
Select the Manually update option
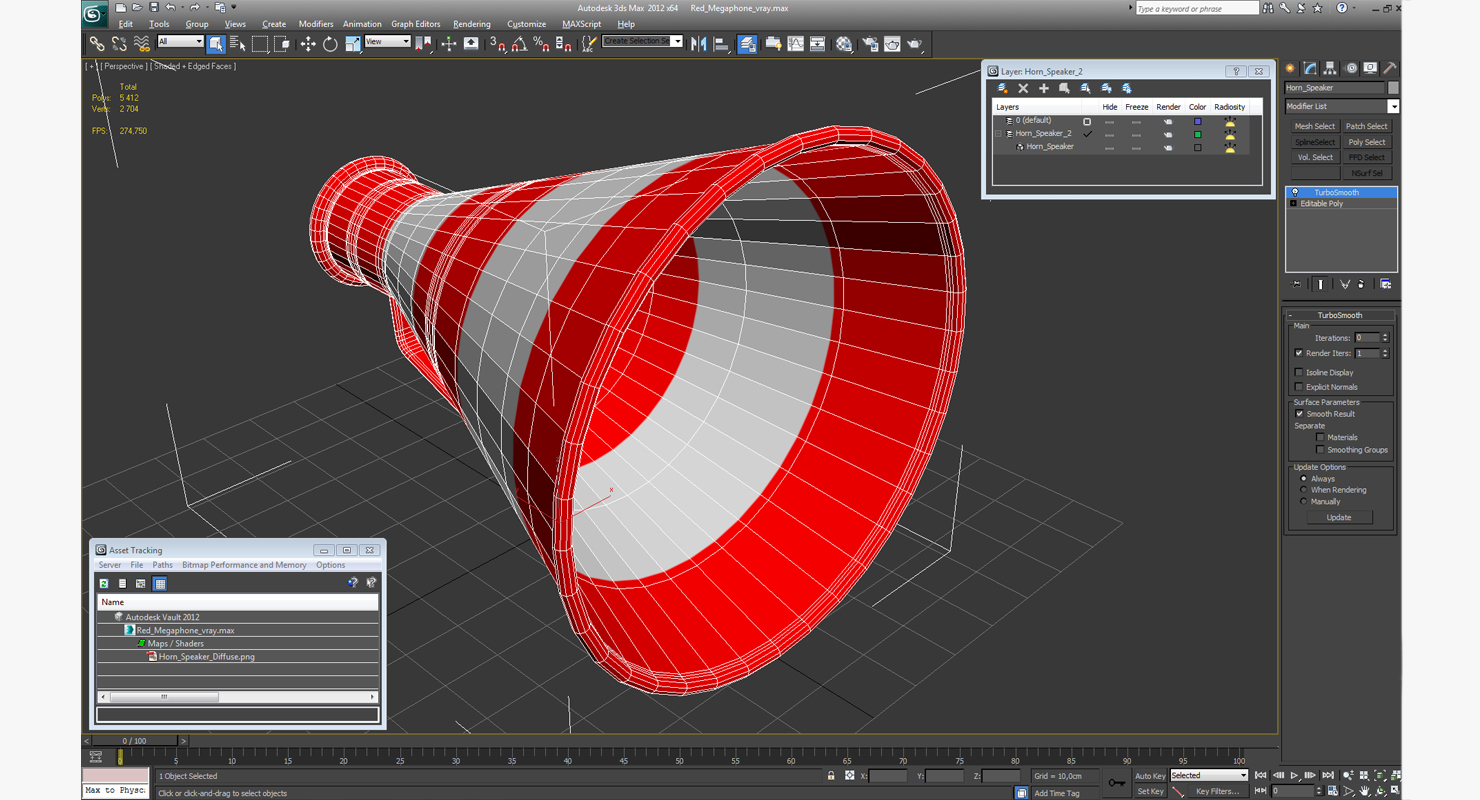point(1303,502)
